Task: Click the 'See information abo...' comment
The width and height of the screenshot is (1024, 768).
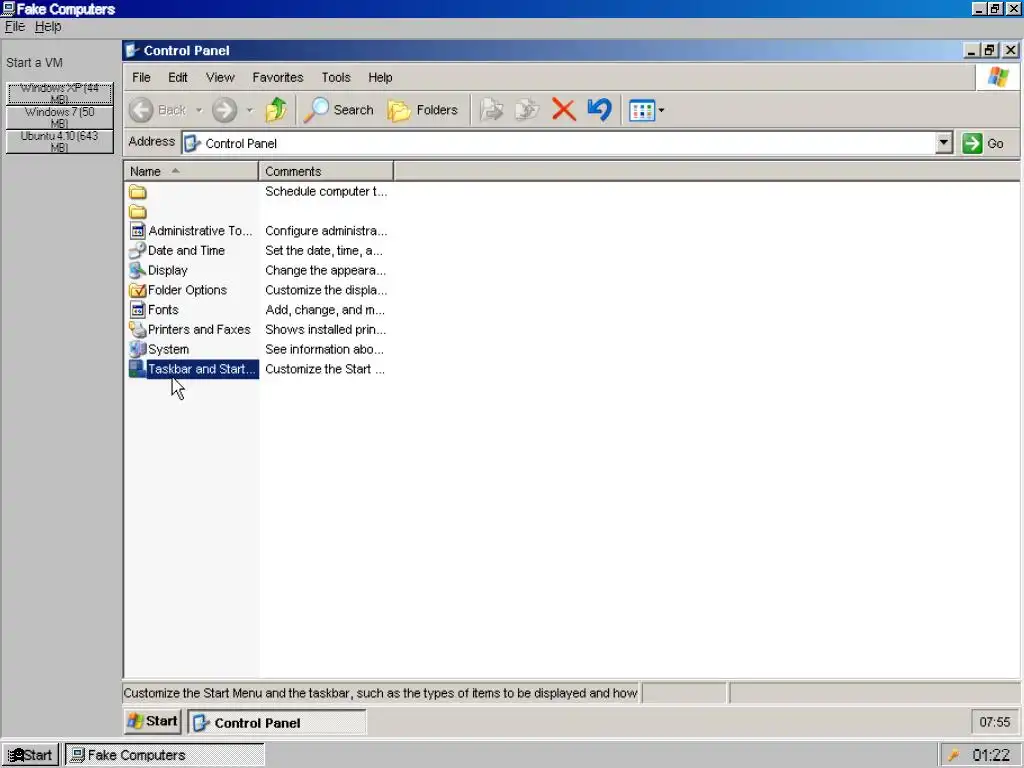Action: (324, 349)
